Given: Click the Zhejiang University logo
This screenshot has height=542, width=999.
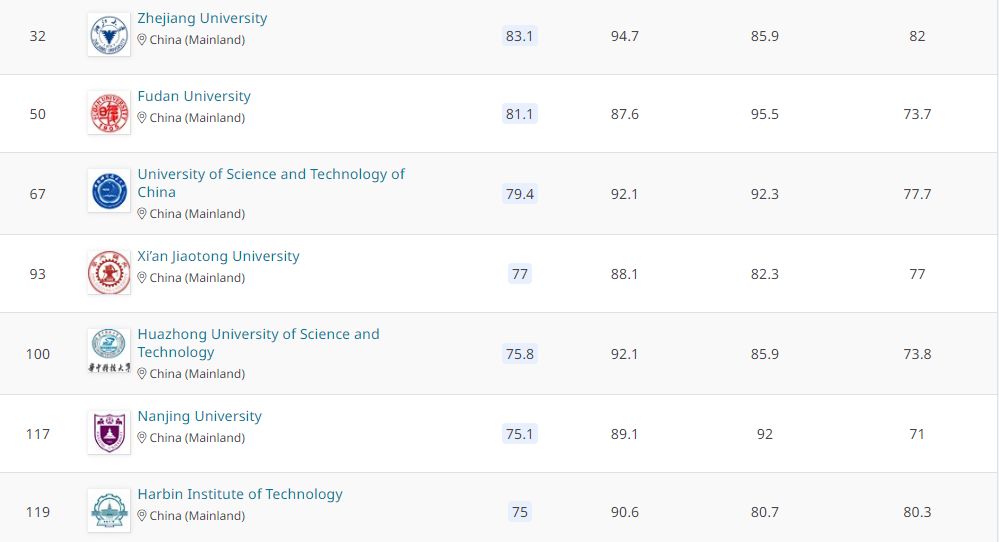Looking at the screenshot, I should 108,35.
